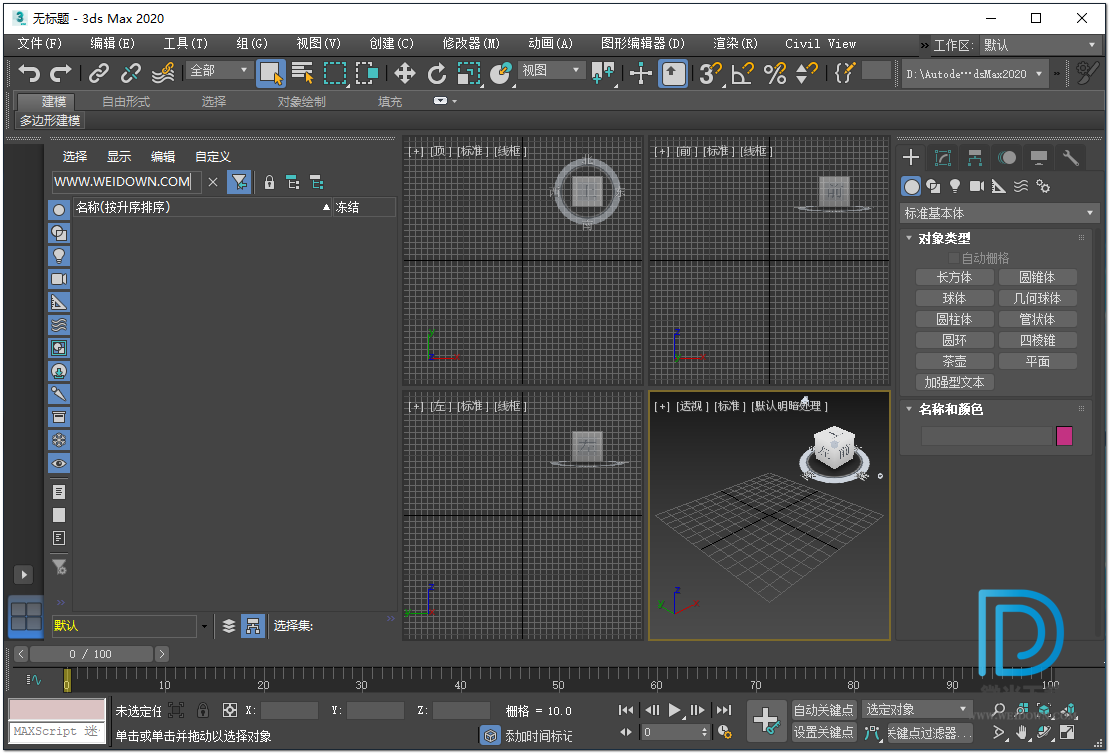This screenshot has width=1110, height=754.
Task: Toggle 自动关键点 auto key button
Action: click(823, 710)
